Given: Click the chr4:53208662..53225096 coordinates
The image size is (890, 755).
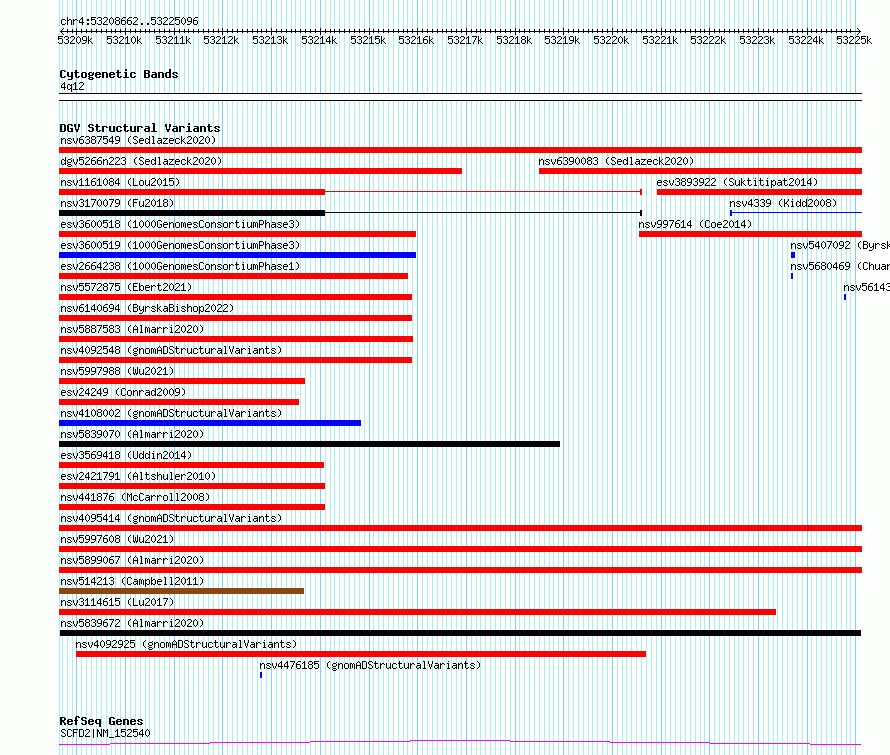Looking at the screenshot, I should pos(129,21).
